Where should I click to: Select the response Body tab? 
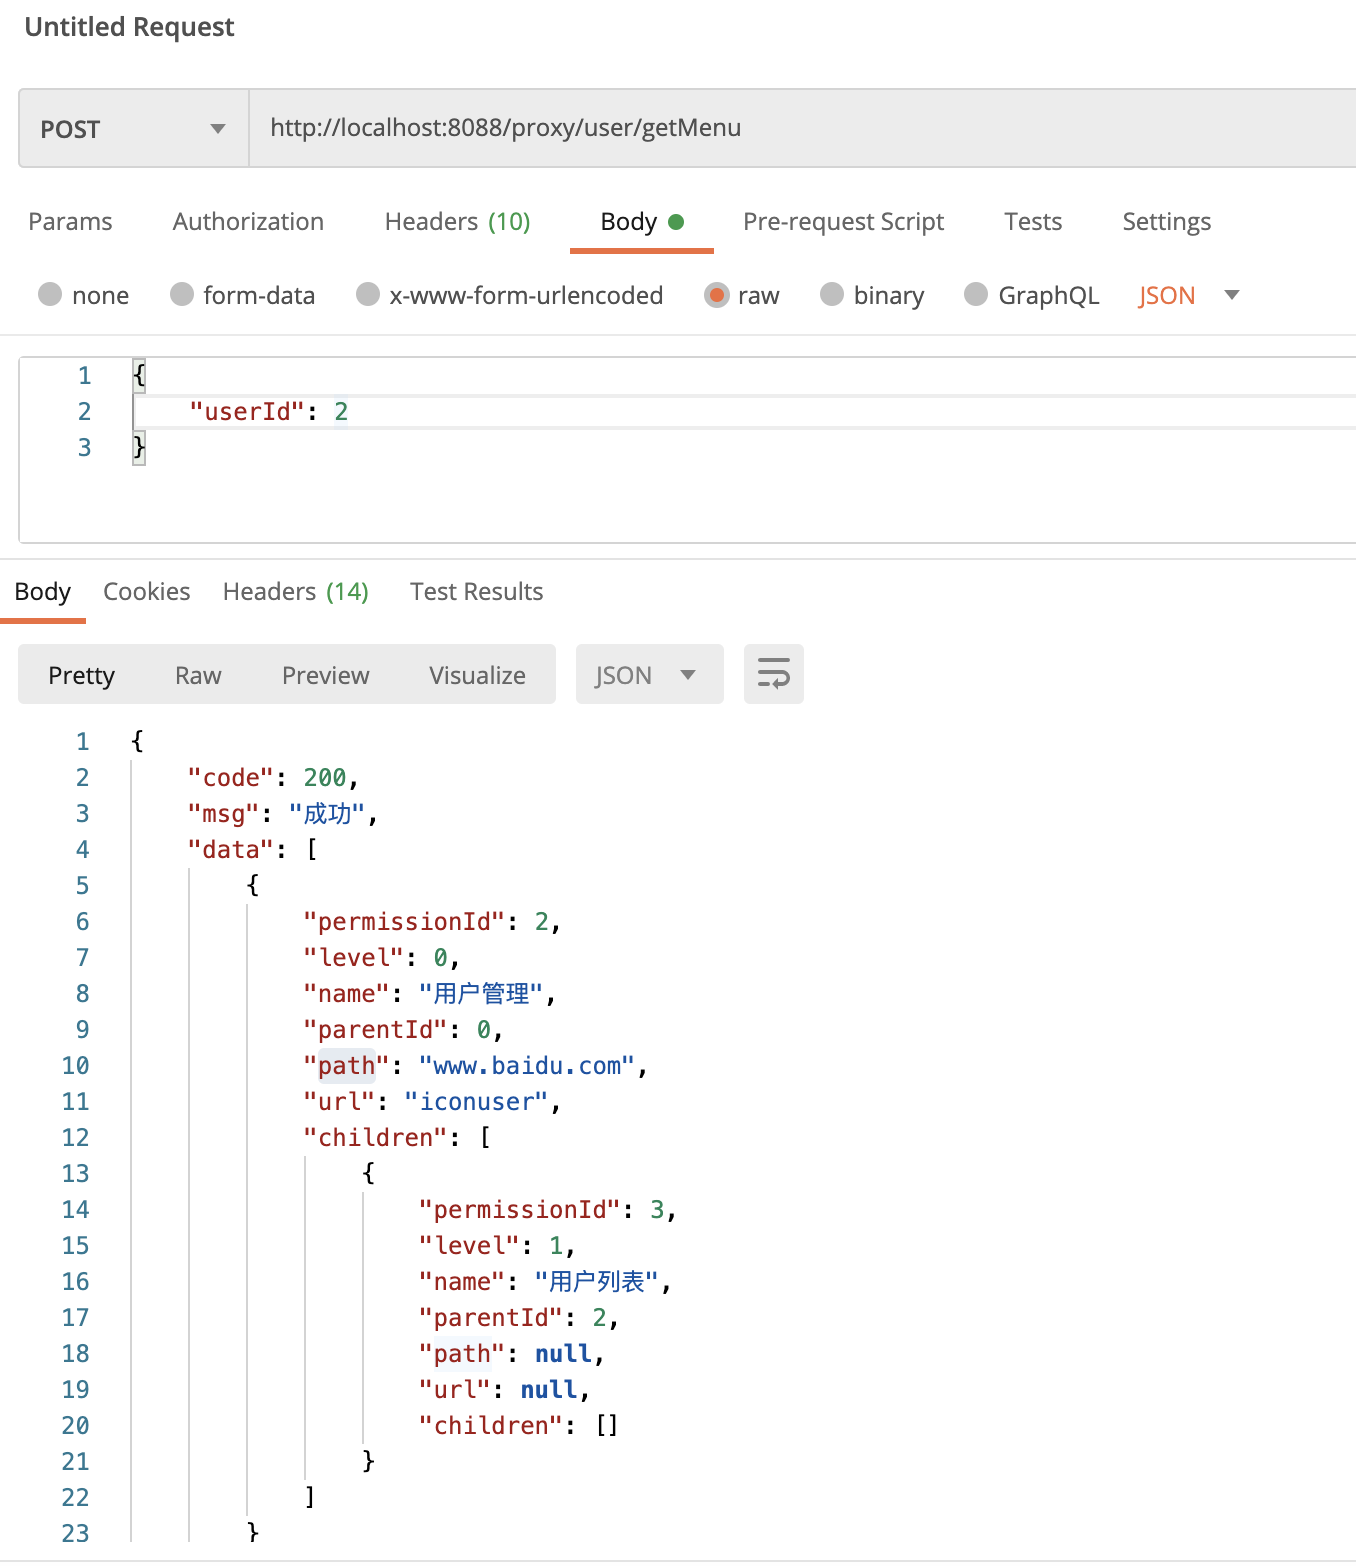click(43, 591)
